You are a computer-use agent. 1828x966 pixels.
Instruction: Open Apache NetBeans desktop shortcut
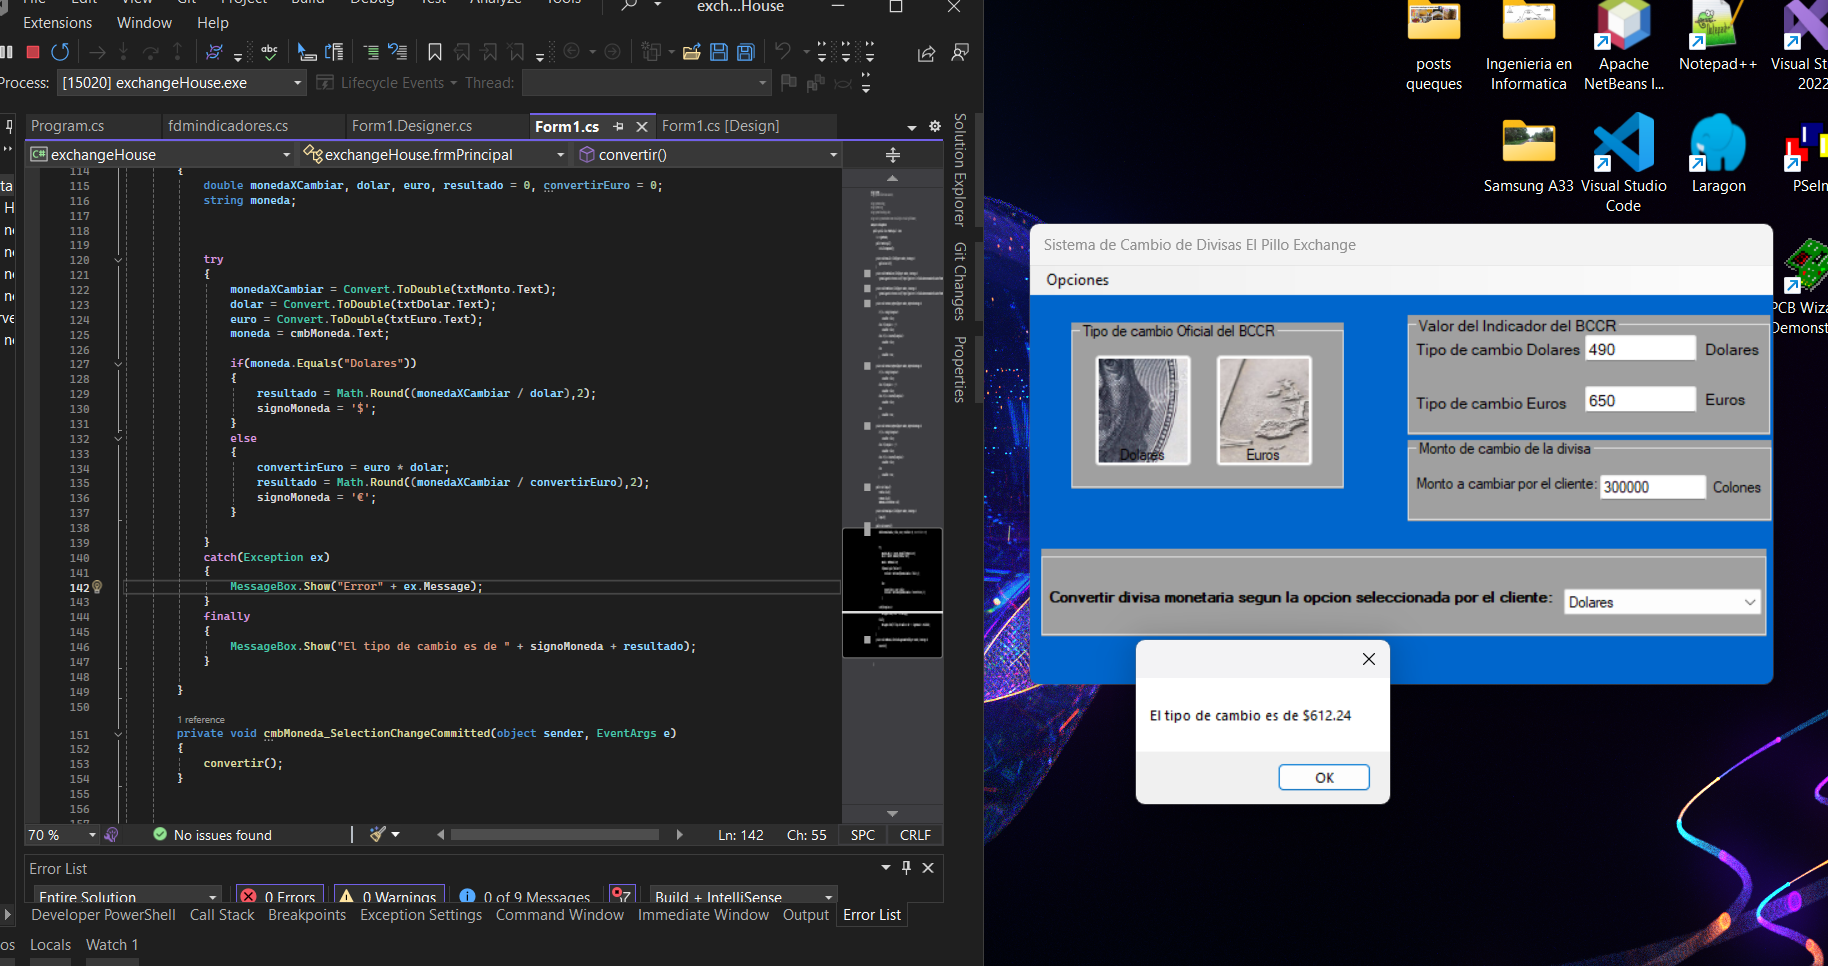1623,46
